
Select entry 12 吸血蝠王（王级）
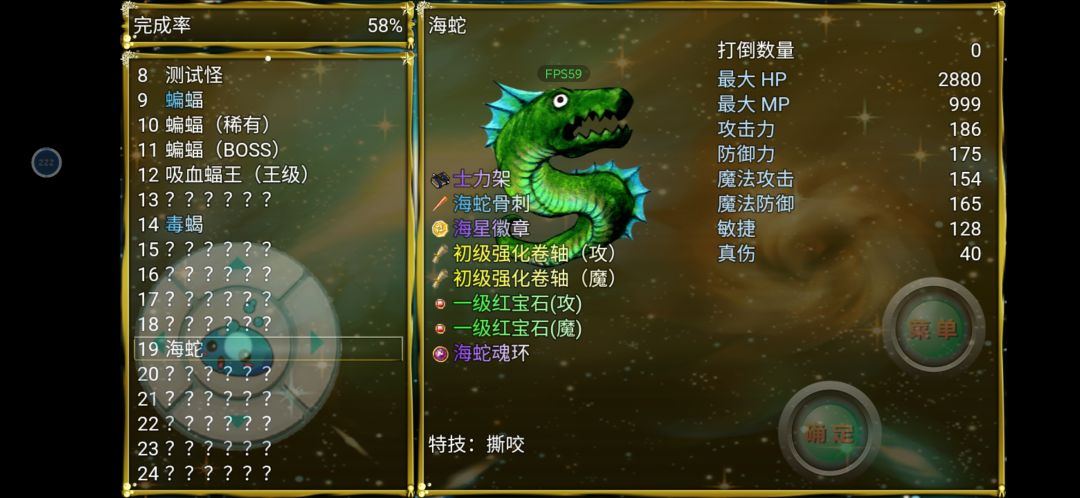coord(268,174)
